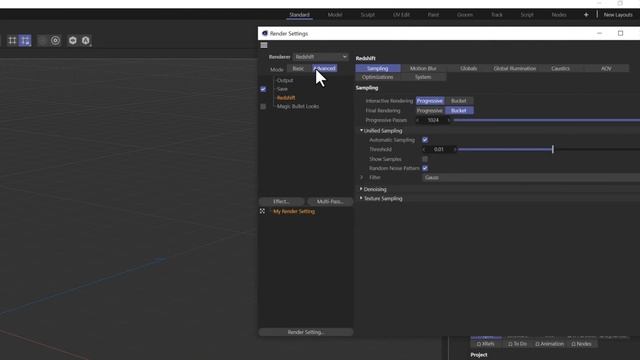Open the XRefs tab in attribute panel
This screenshot has height=360, width=640.
pyautogui.click(x=486, y=344)
